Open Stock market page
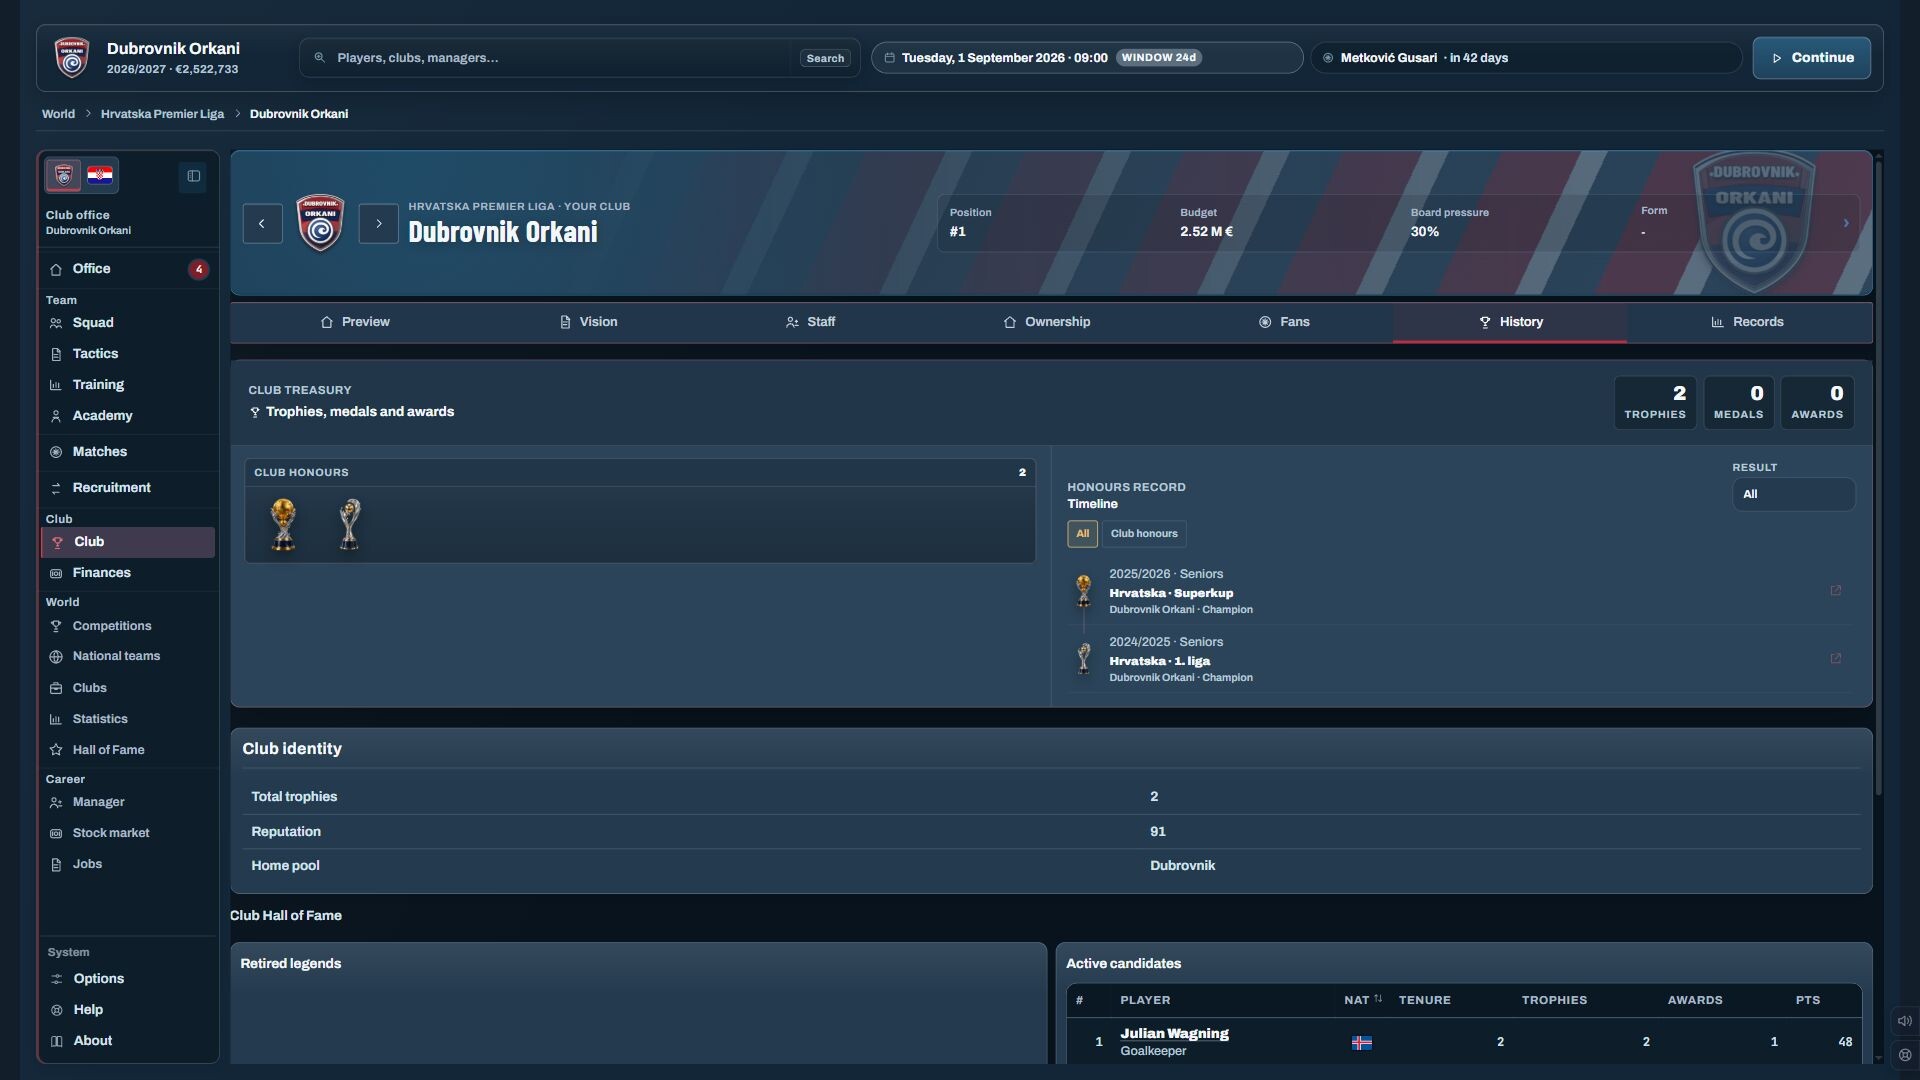Image resolution: width=1920 pixels, height=1080 pixels. (x=128, y=833)
